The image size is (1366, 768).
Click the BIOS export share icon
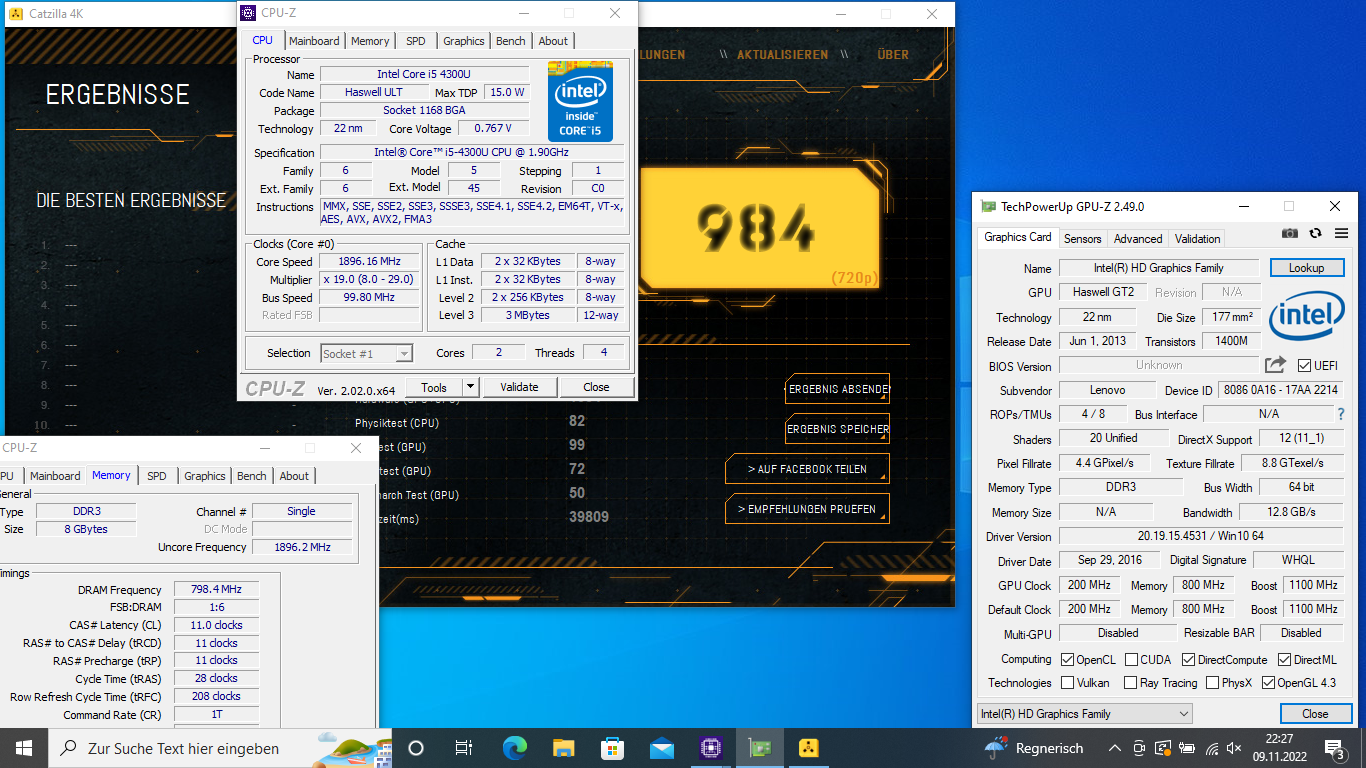point(1275,365)
